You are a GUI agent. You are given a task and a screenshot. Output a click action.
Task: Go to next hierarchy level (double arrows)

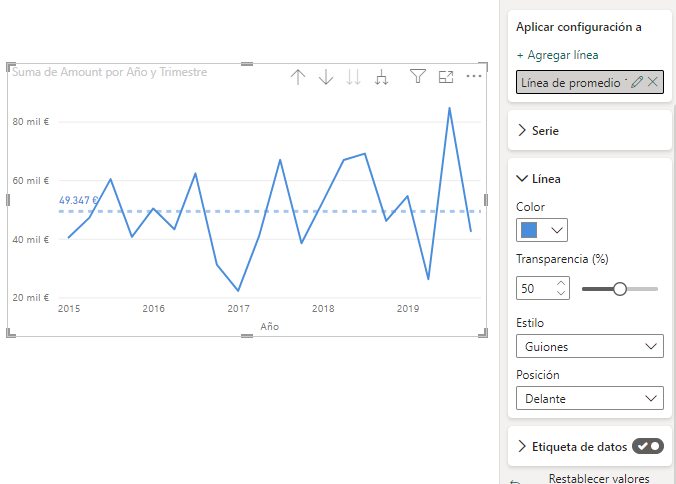click(353, 78)
